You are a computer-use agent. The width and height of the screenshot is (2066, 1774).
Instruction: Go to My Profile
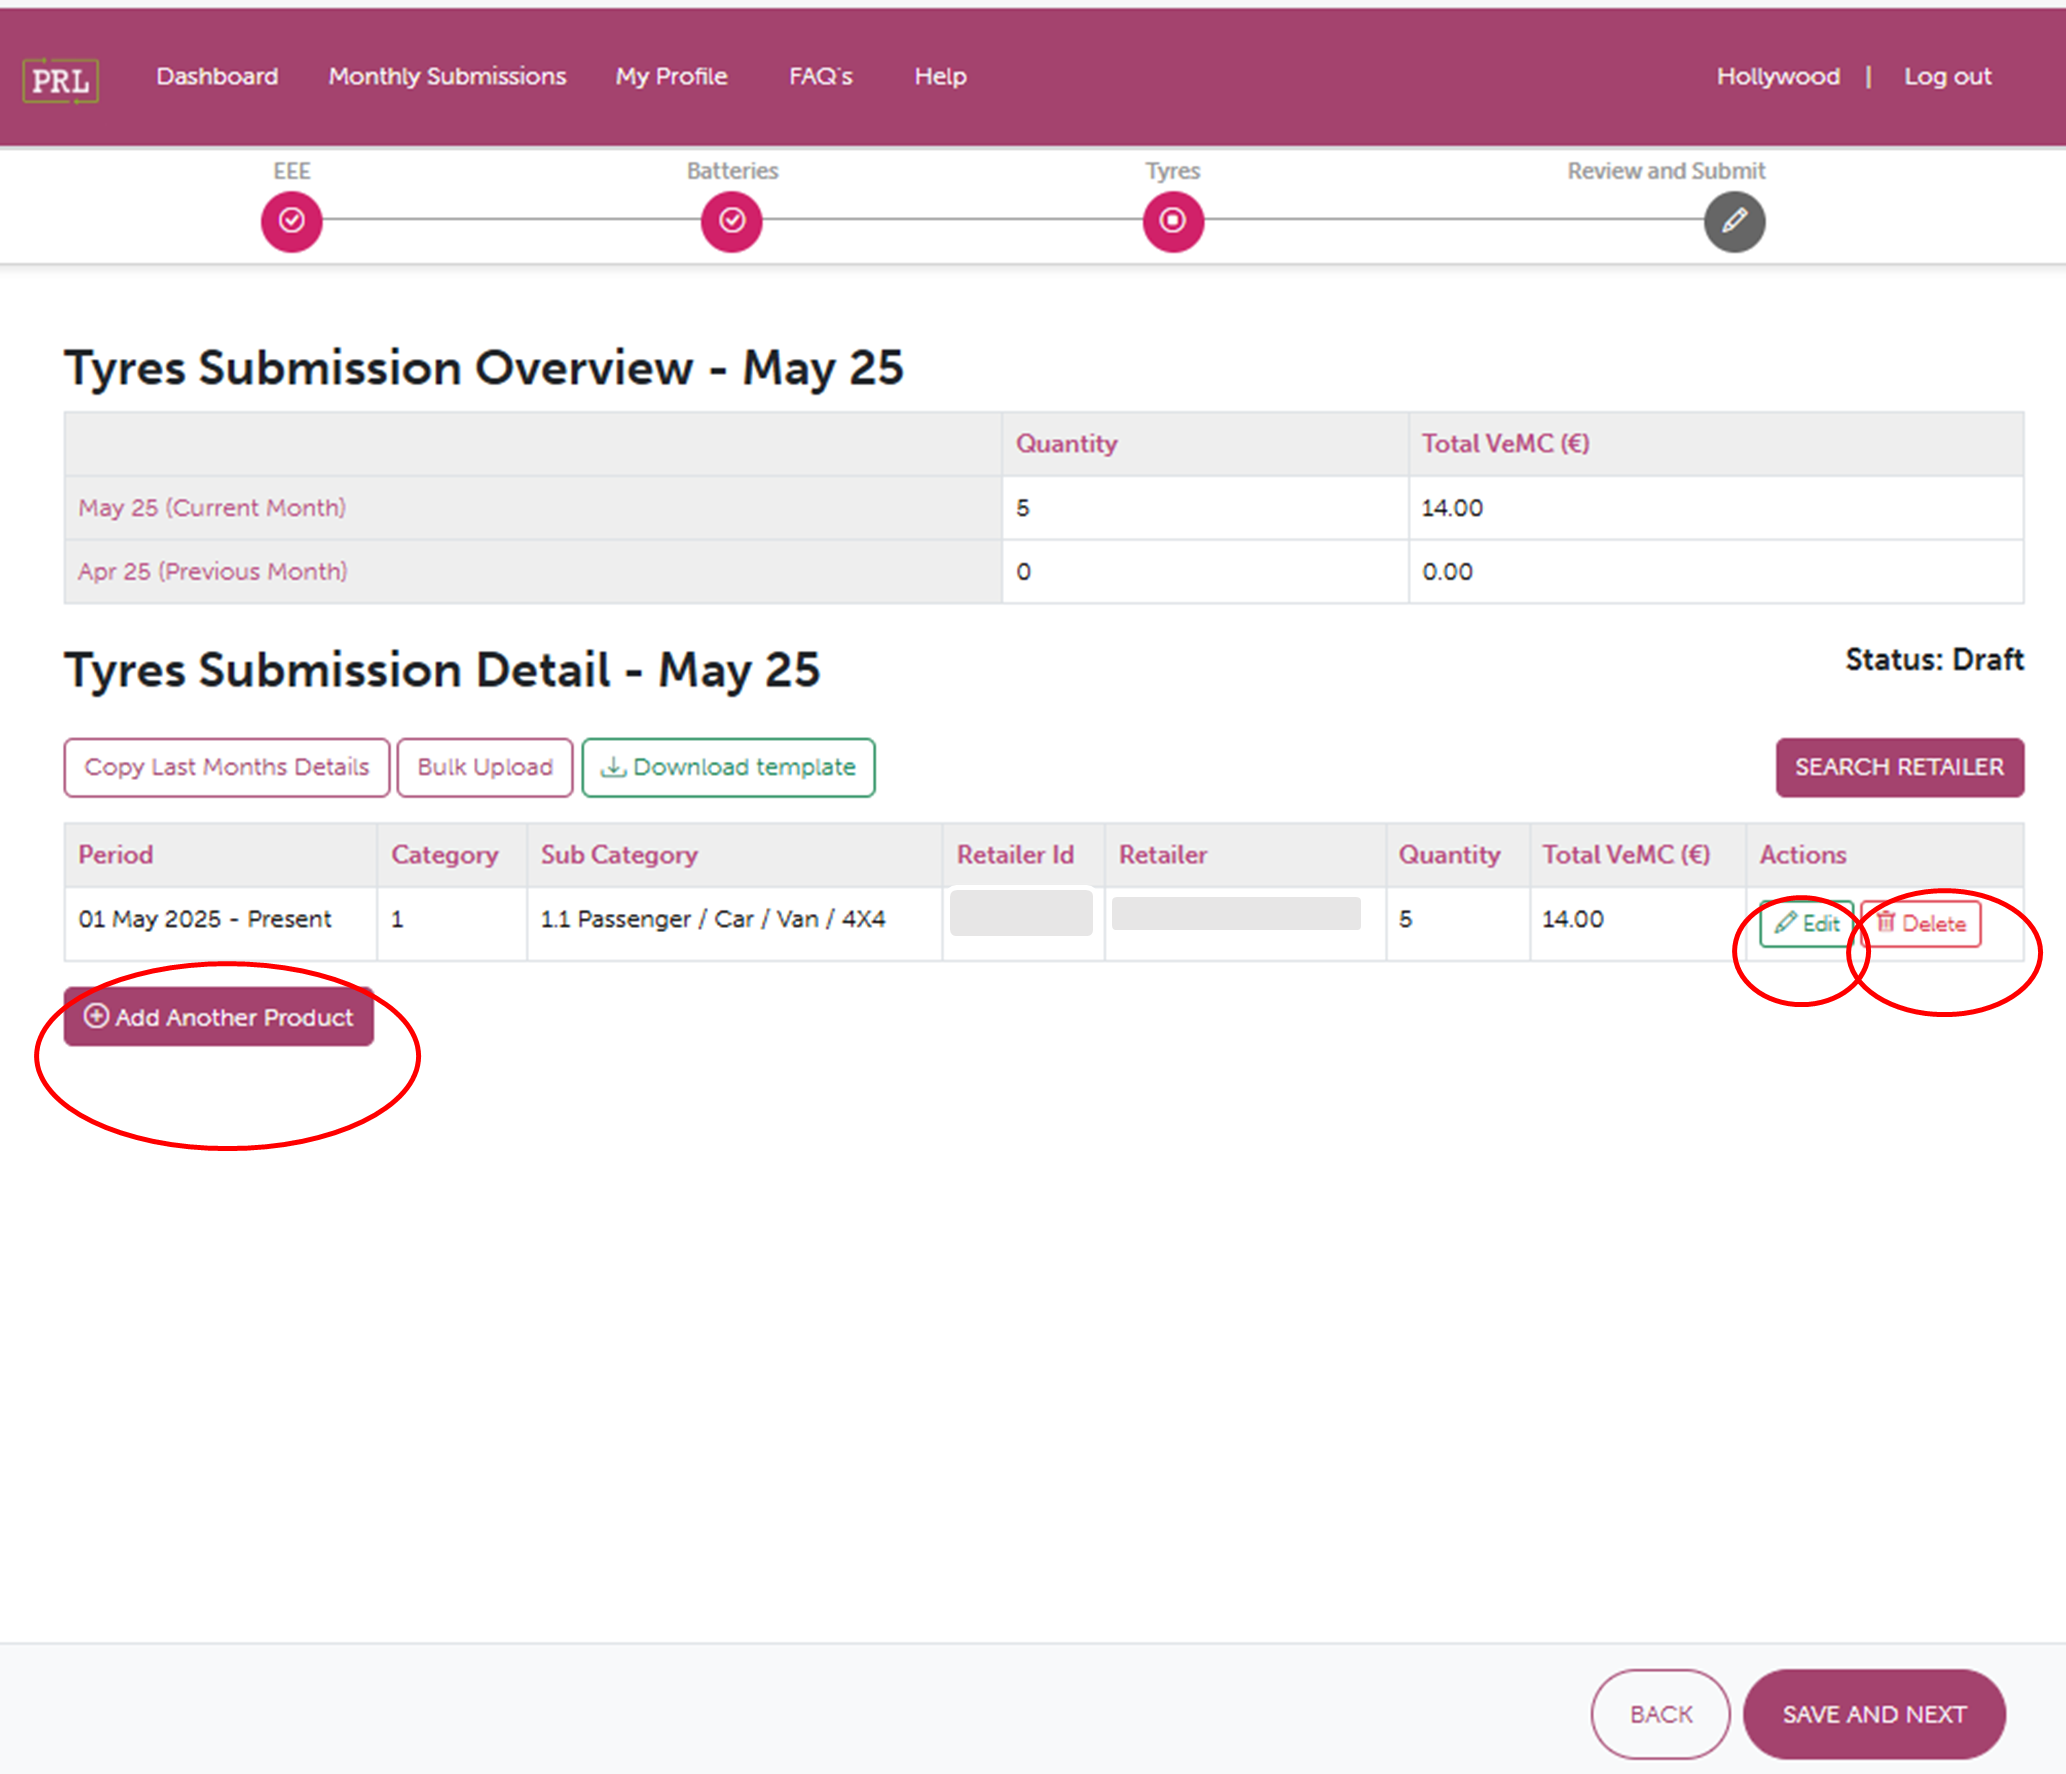coord(671,76)
